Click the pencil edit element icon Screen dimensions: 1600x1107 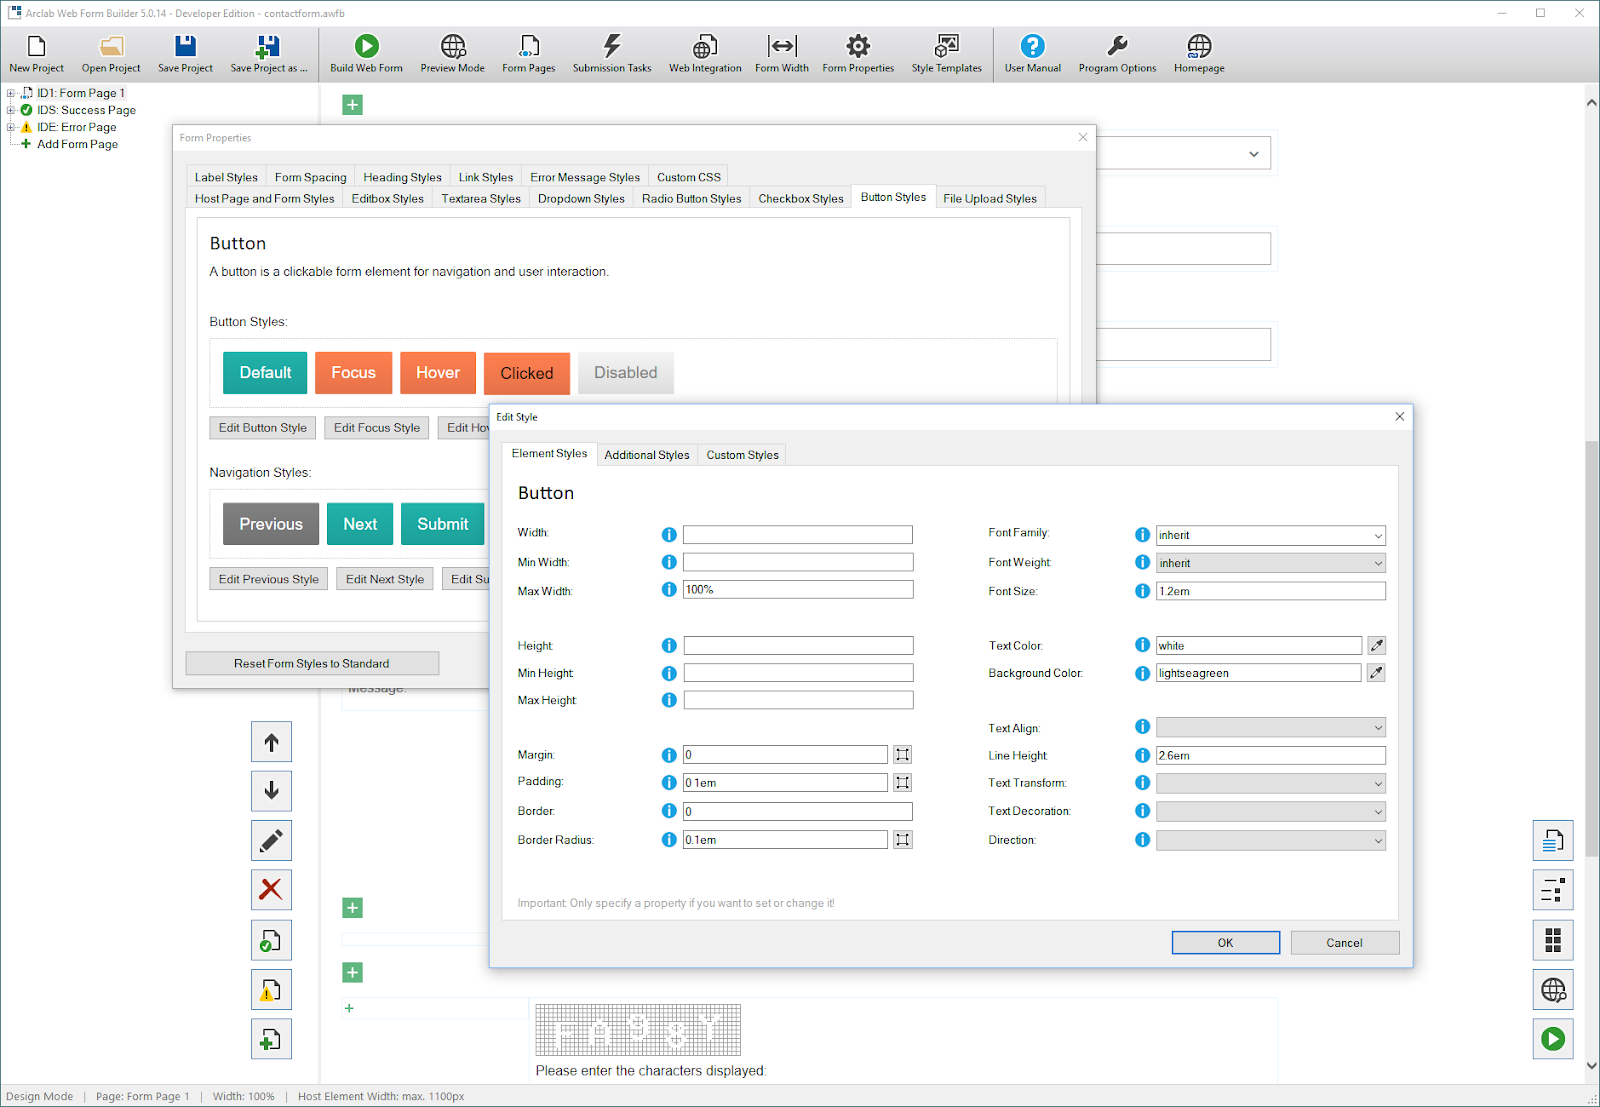[271, 841]
